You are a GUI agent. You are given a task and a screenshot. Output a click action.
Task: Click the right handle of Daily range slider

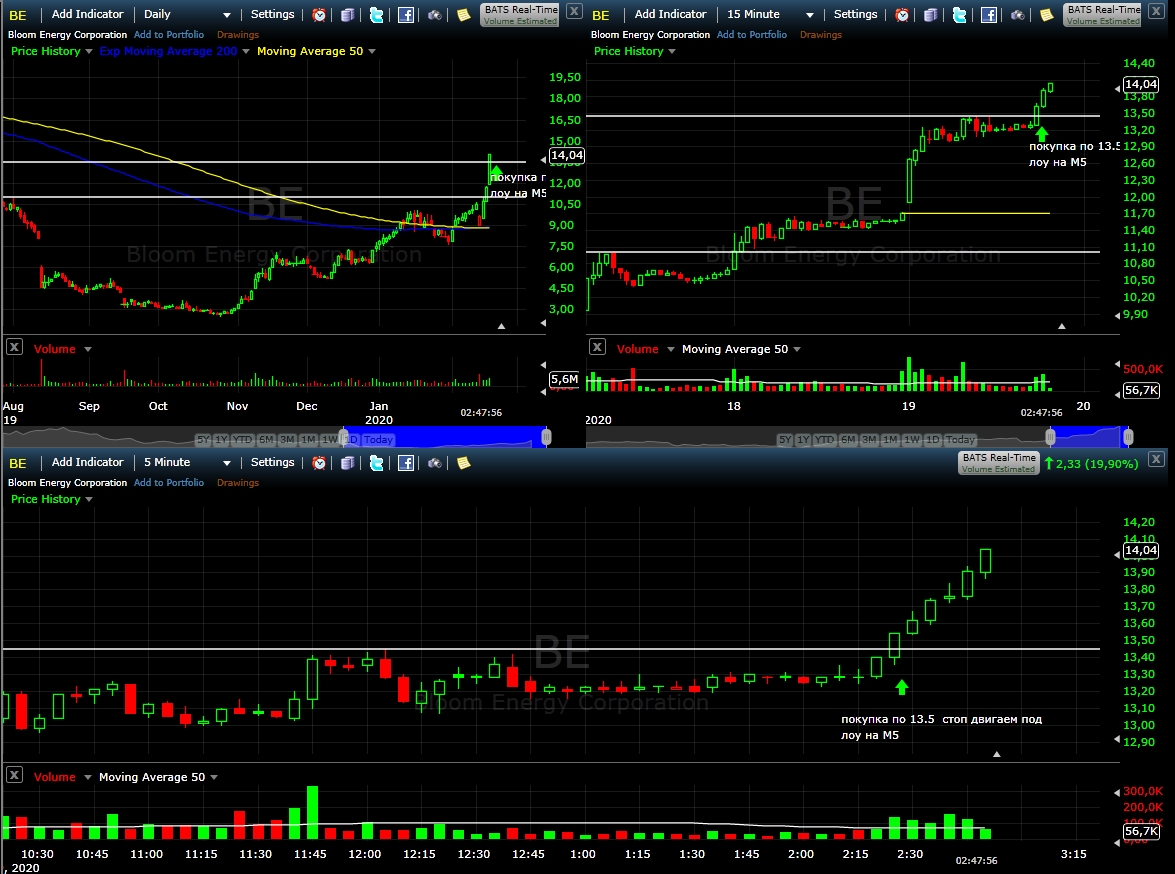pyautogui.click(x=546, y=437)
